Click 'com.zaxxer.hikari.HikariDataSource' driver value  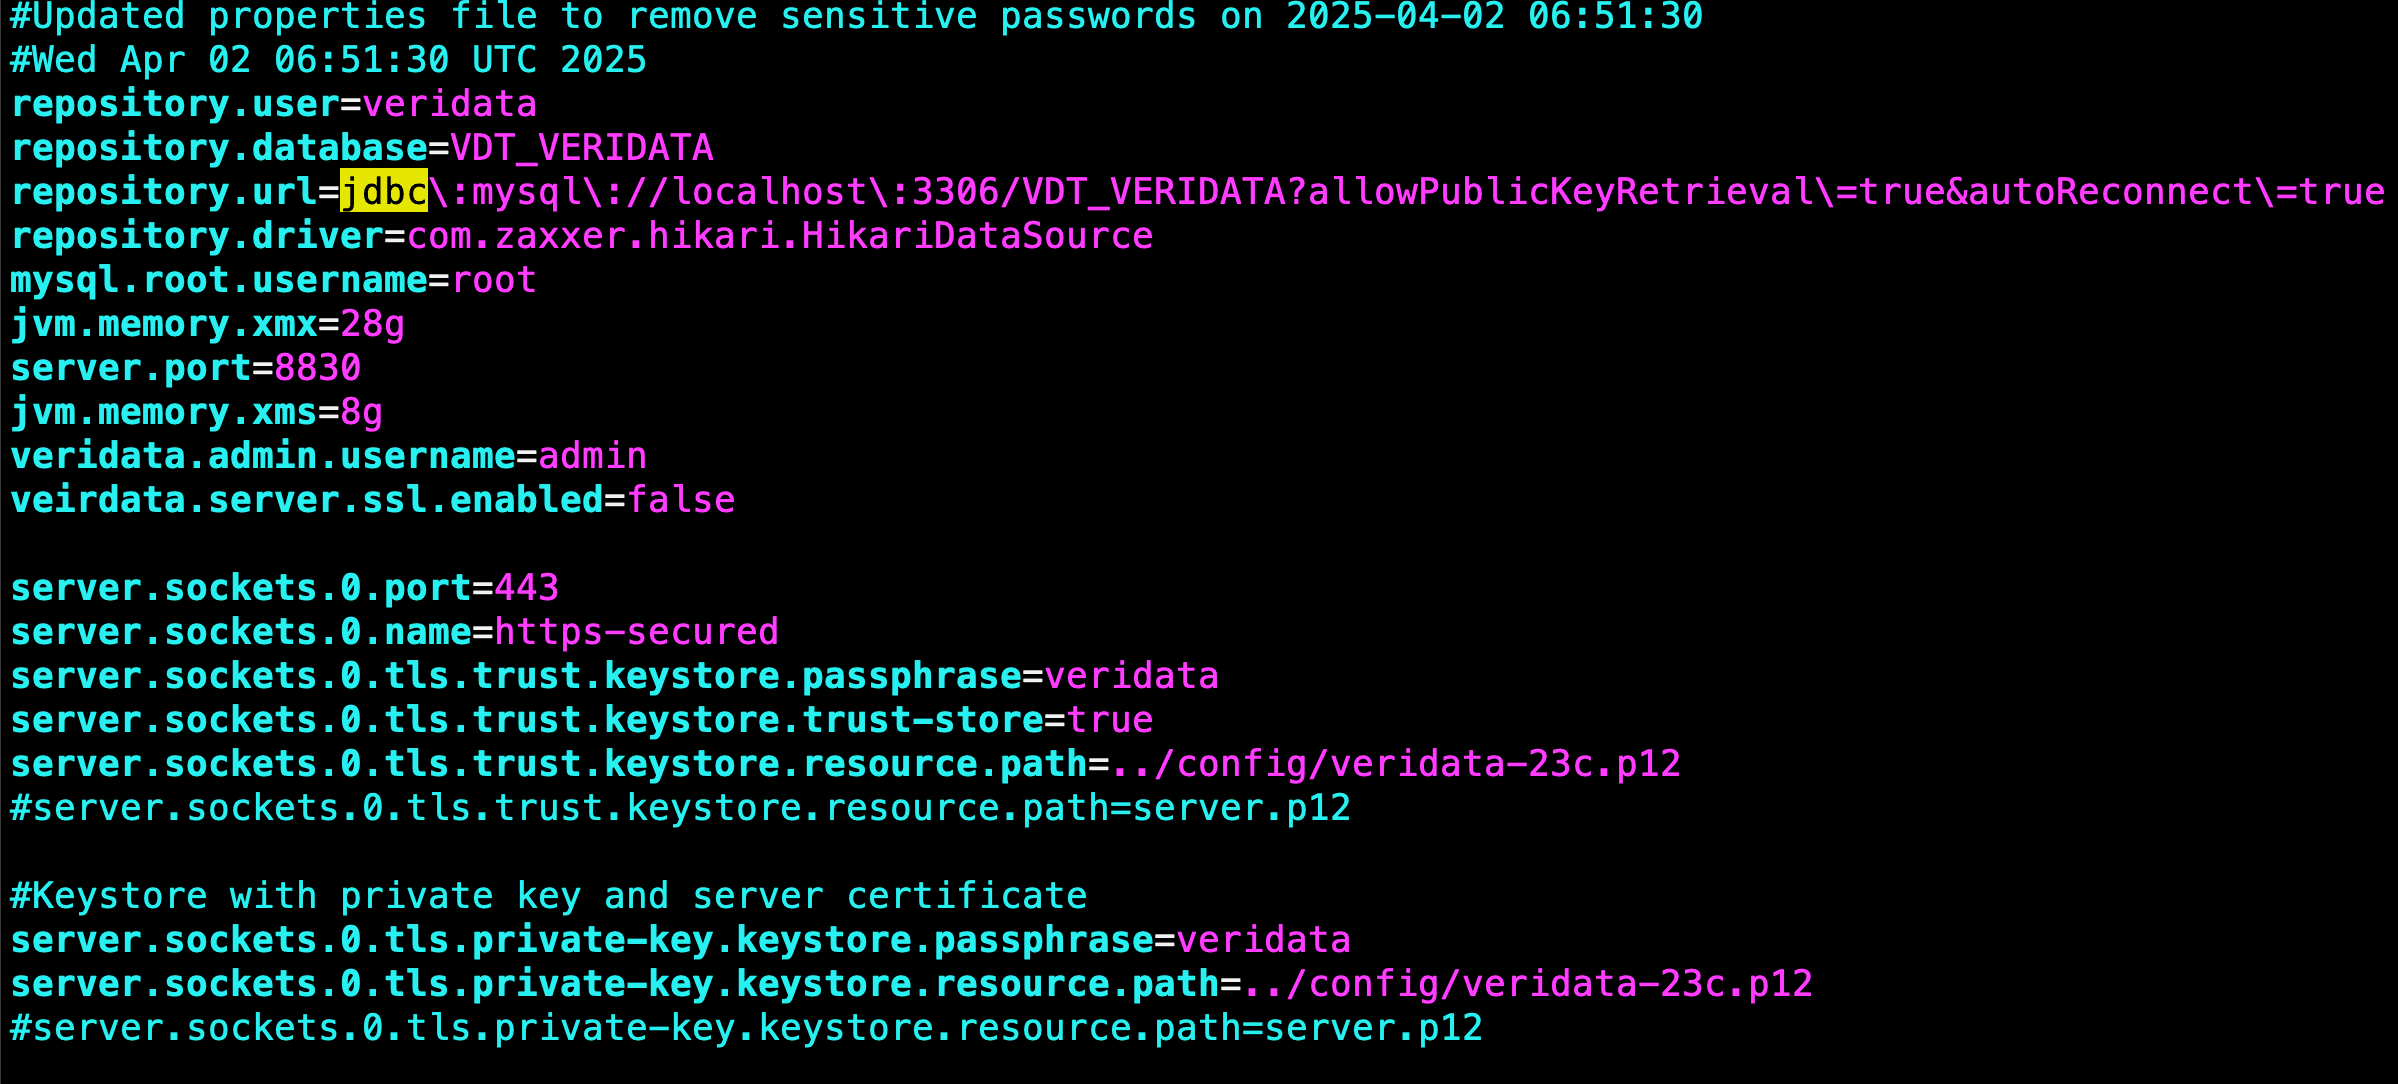[780, 236]
